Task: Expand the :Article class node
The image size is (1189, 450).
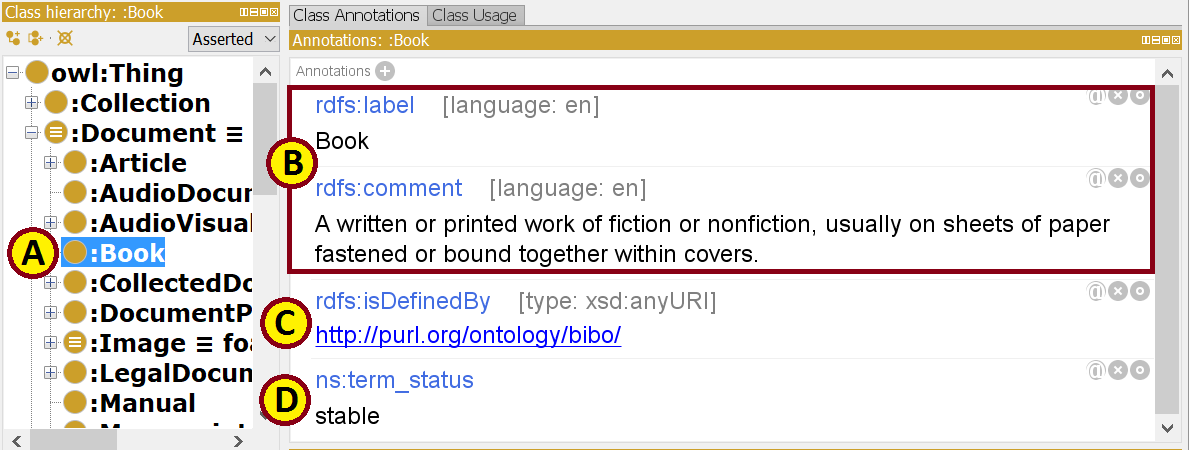Action: coord(51,163)
